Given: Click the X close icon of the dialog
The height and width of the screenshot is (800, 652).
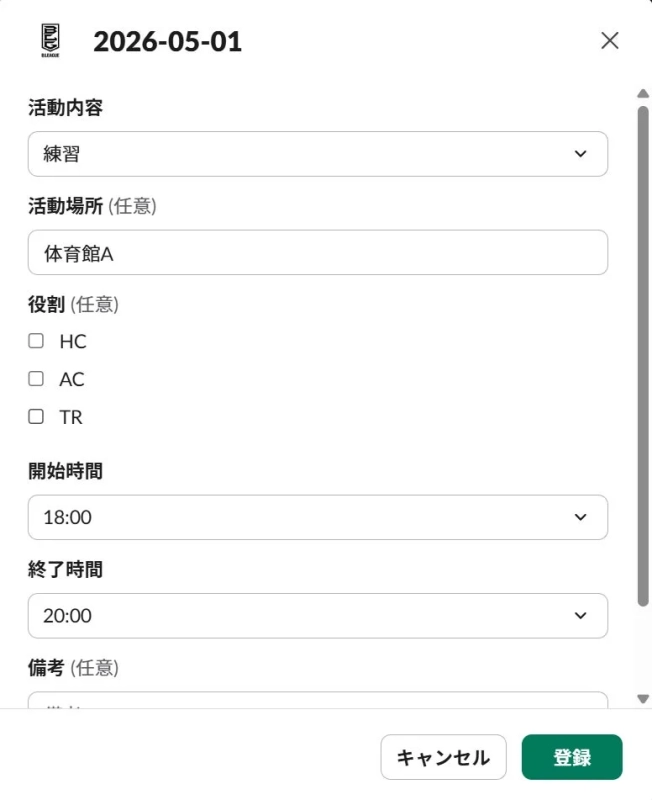Looking at the screenshot, I should (610, 42).
